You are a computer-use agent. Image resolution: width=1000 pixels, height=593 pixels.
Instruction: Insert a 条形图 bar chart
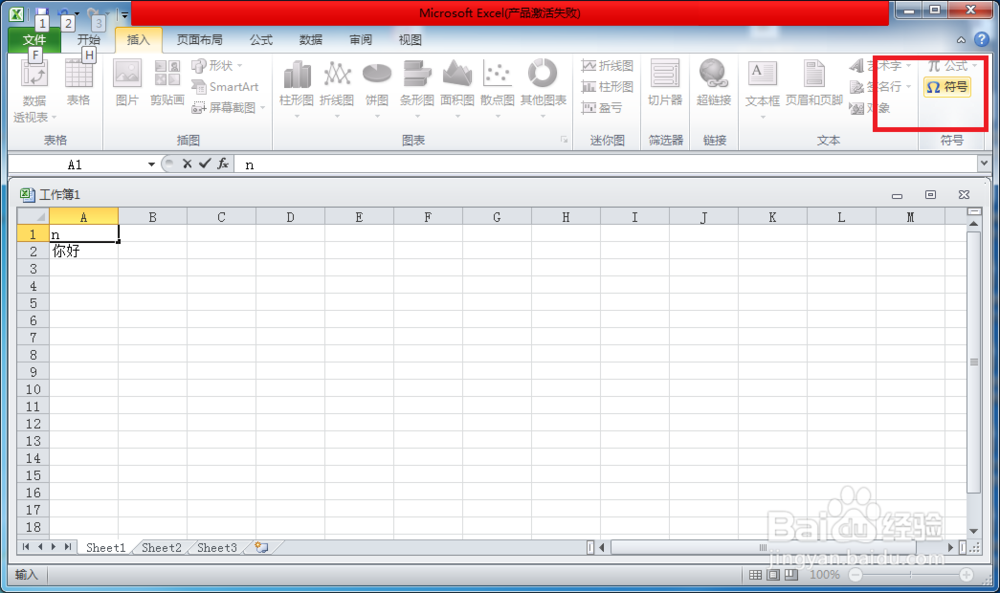417,88
